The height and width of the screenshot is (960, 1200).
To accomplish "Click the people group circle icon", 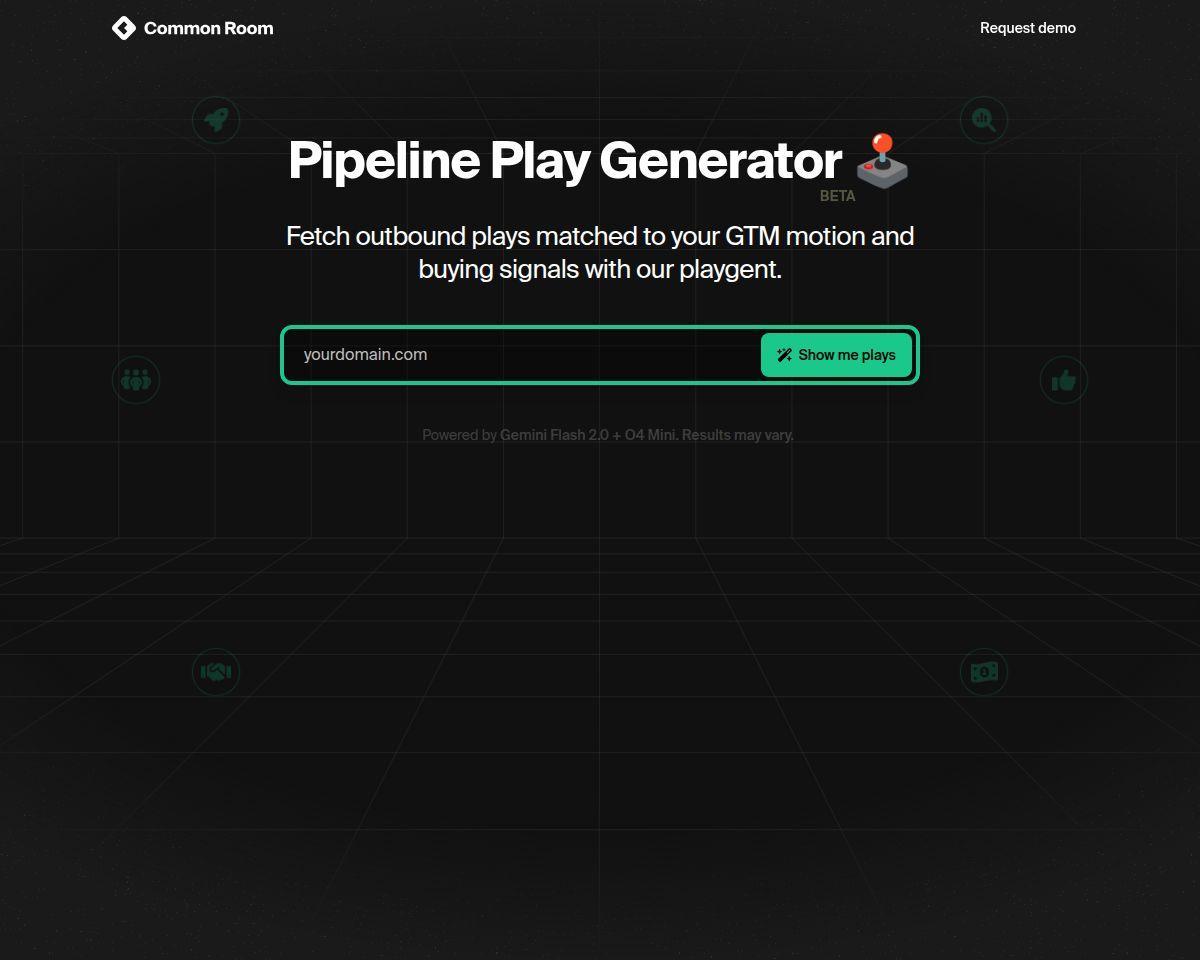I will (136, 380).
